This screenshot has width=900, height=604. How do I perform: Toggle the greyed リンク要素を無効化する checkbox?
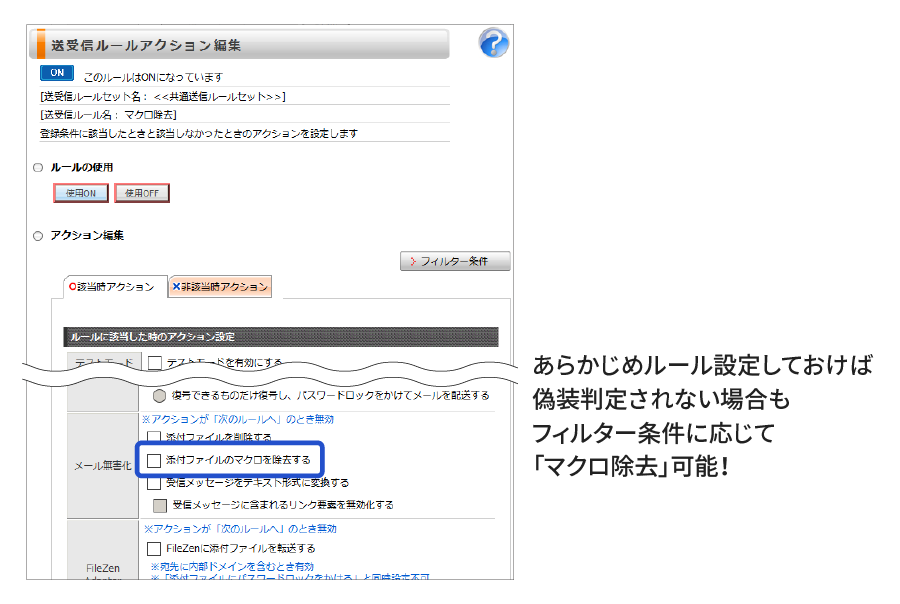click(160, 505)
